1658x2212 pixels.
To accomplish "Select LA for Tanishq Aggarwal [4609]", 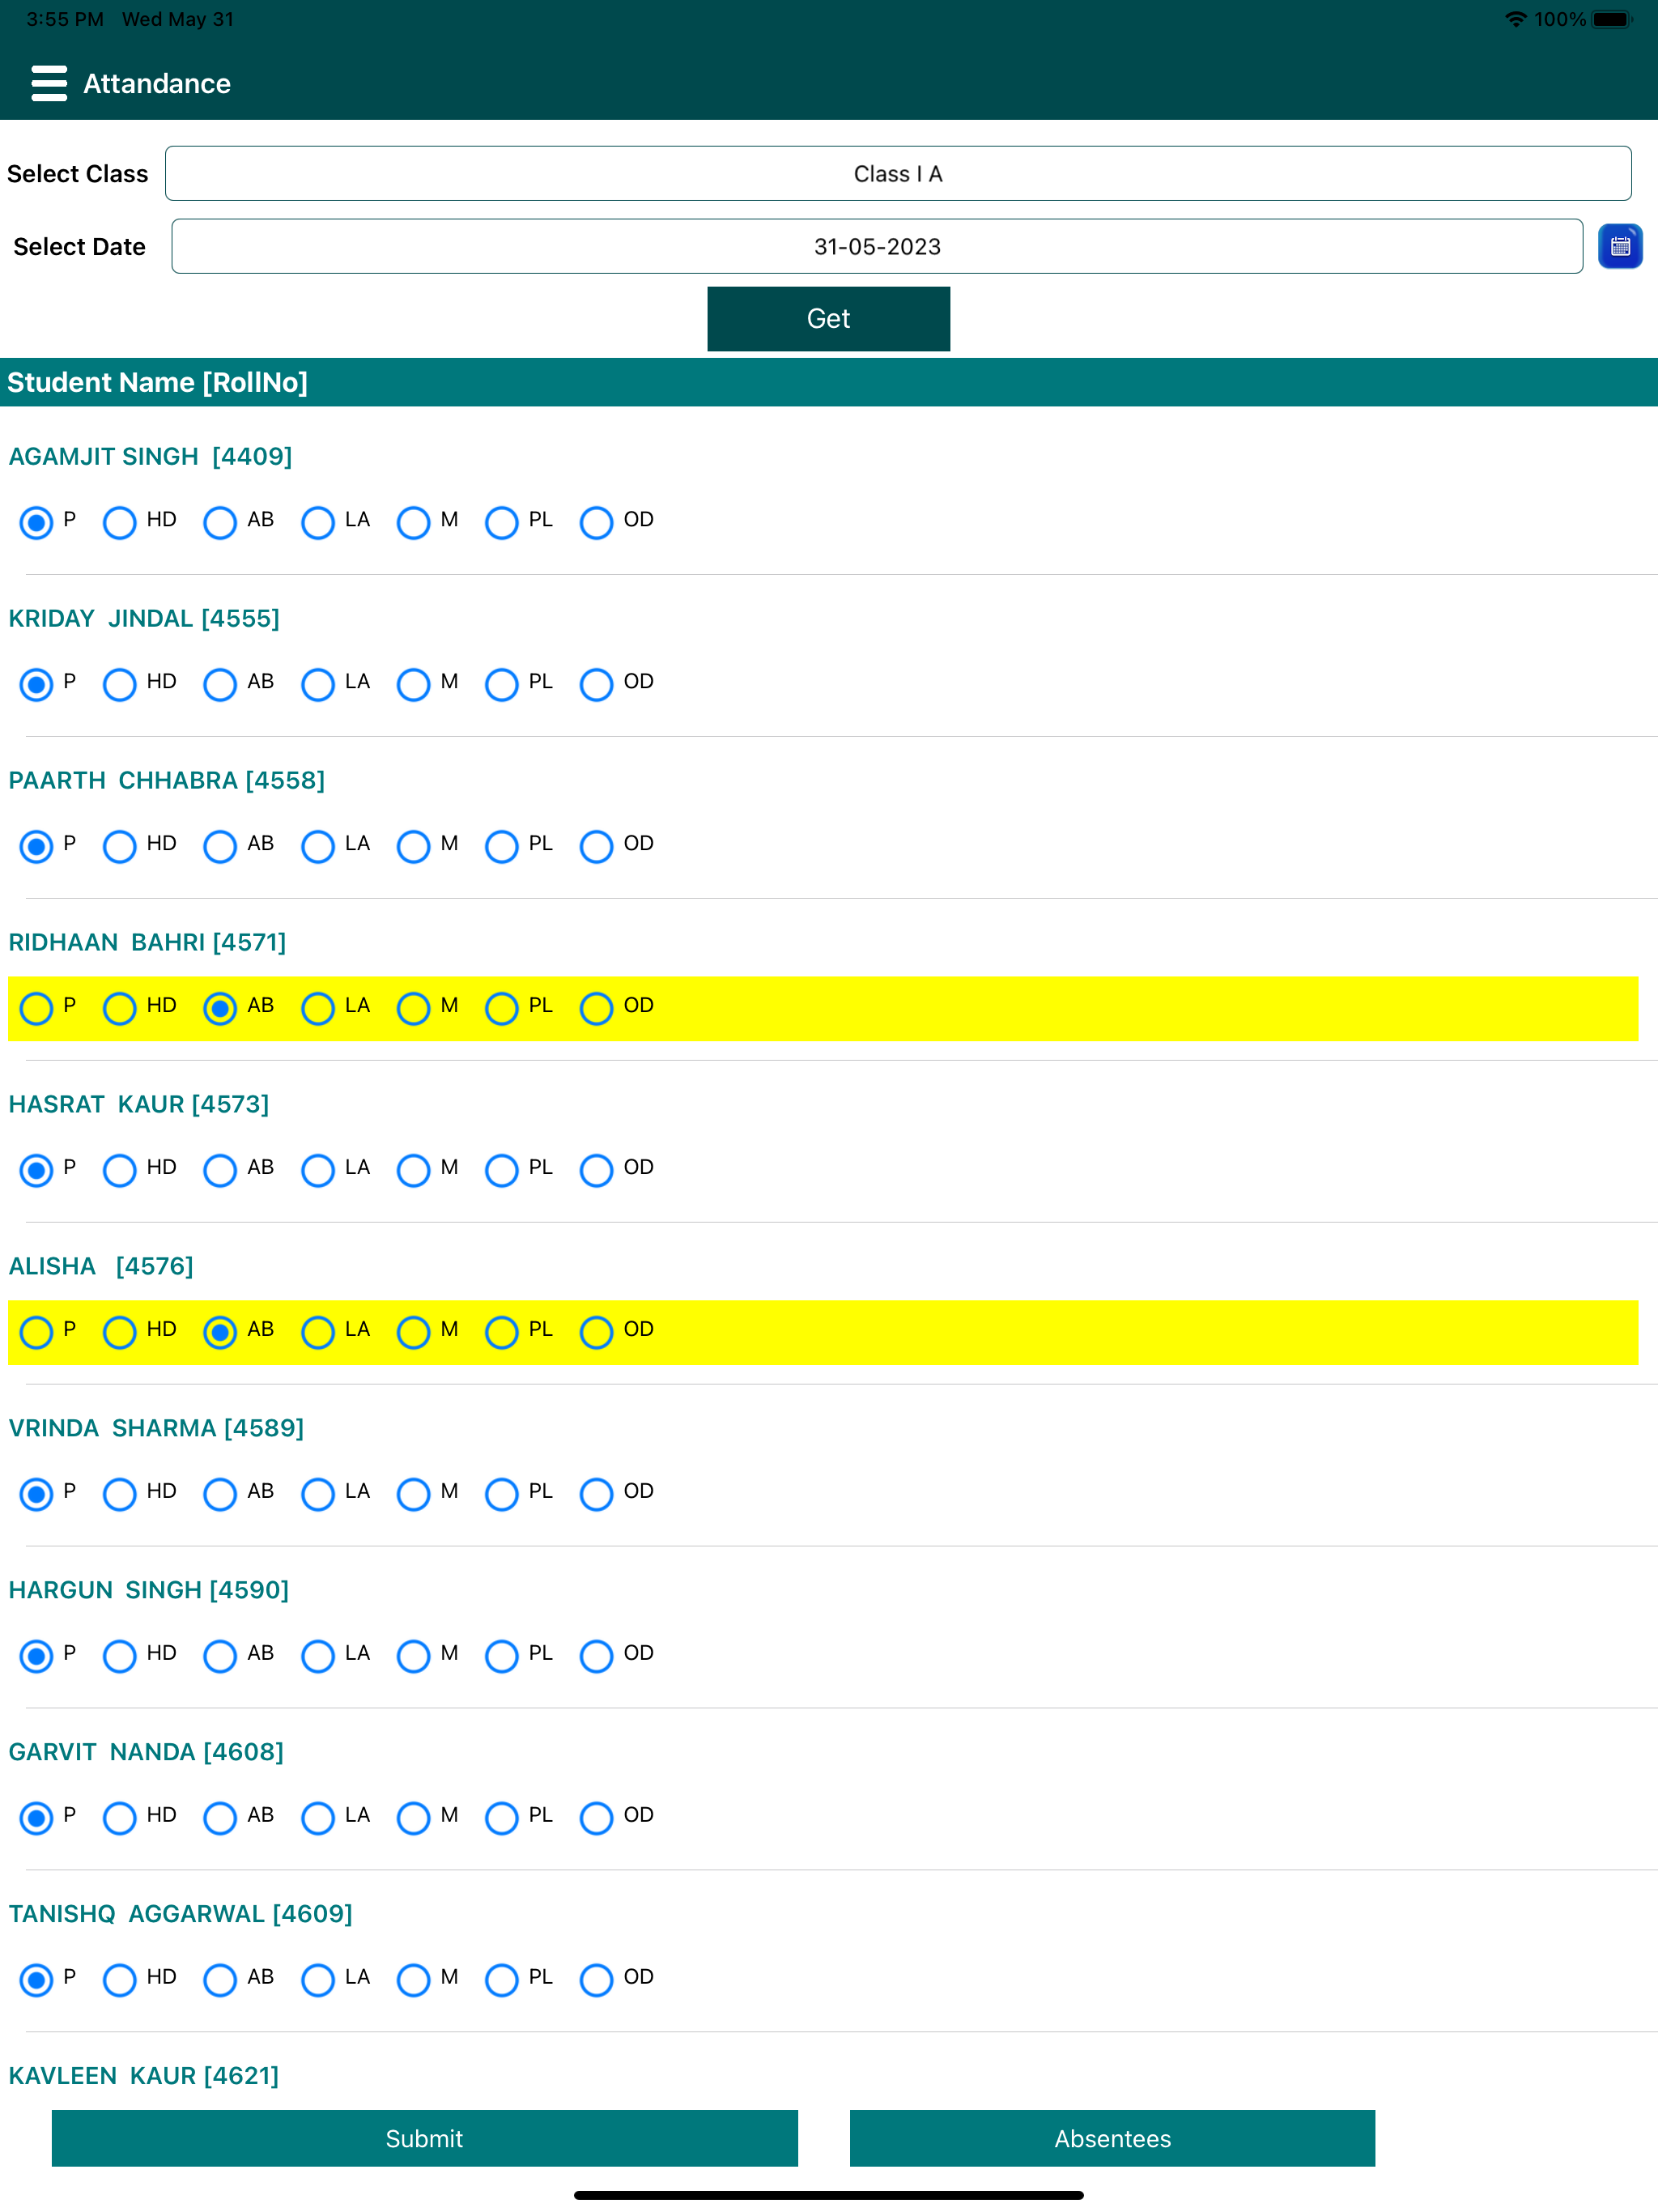I will pyautogui.click(x=318, y=1980).
